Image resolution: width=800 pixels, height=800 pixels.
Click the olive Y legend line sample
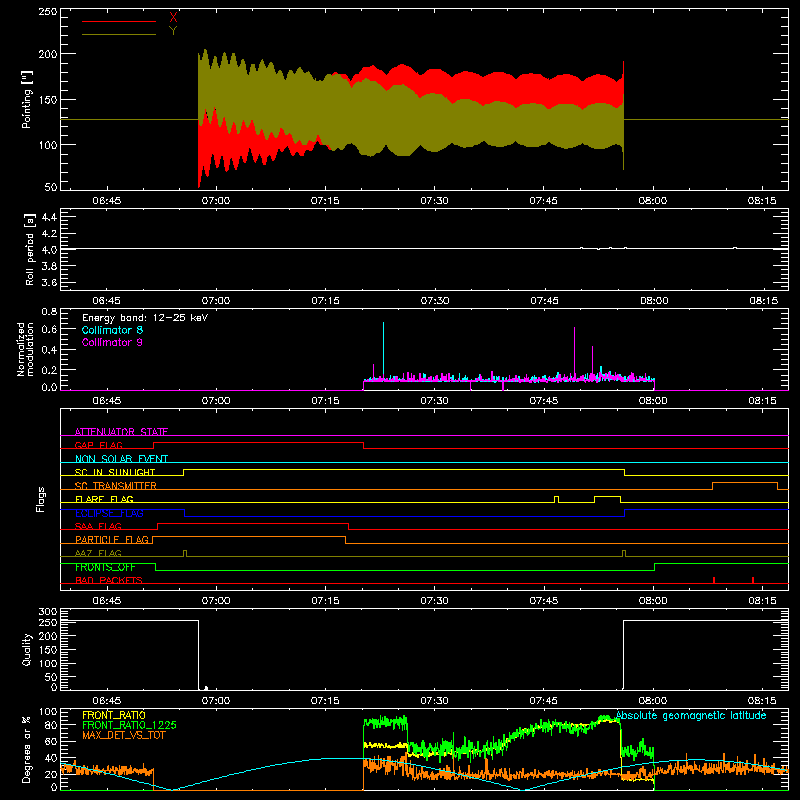click(x=119, y=34)
